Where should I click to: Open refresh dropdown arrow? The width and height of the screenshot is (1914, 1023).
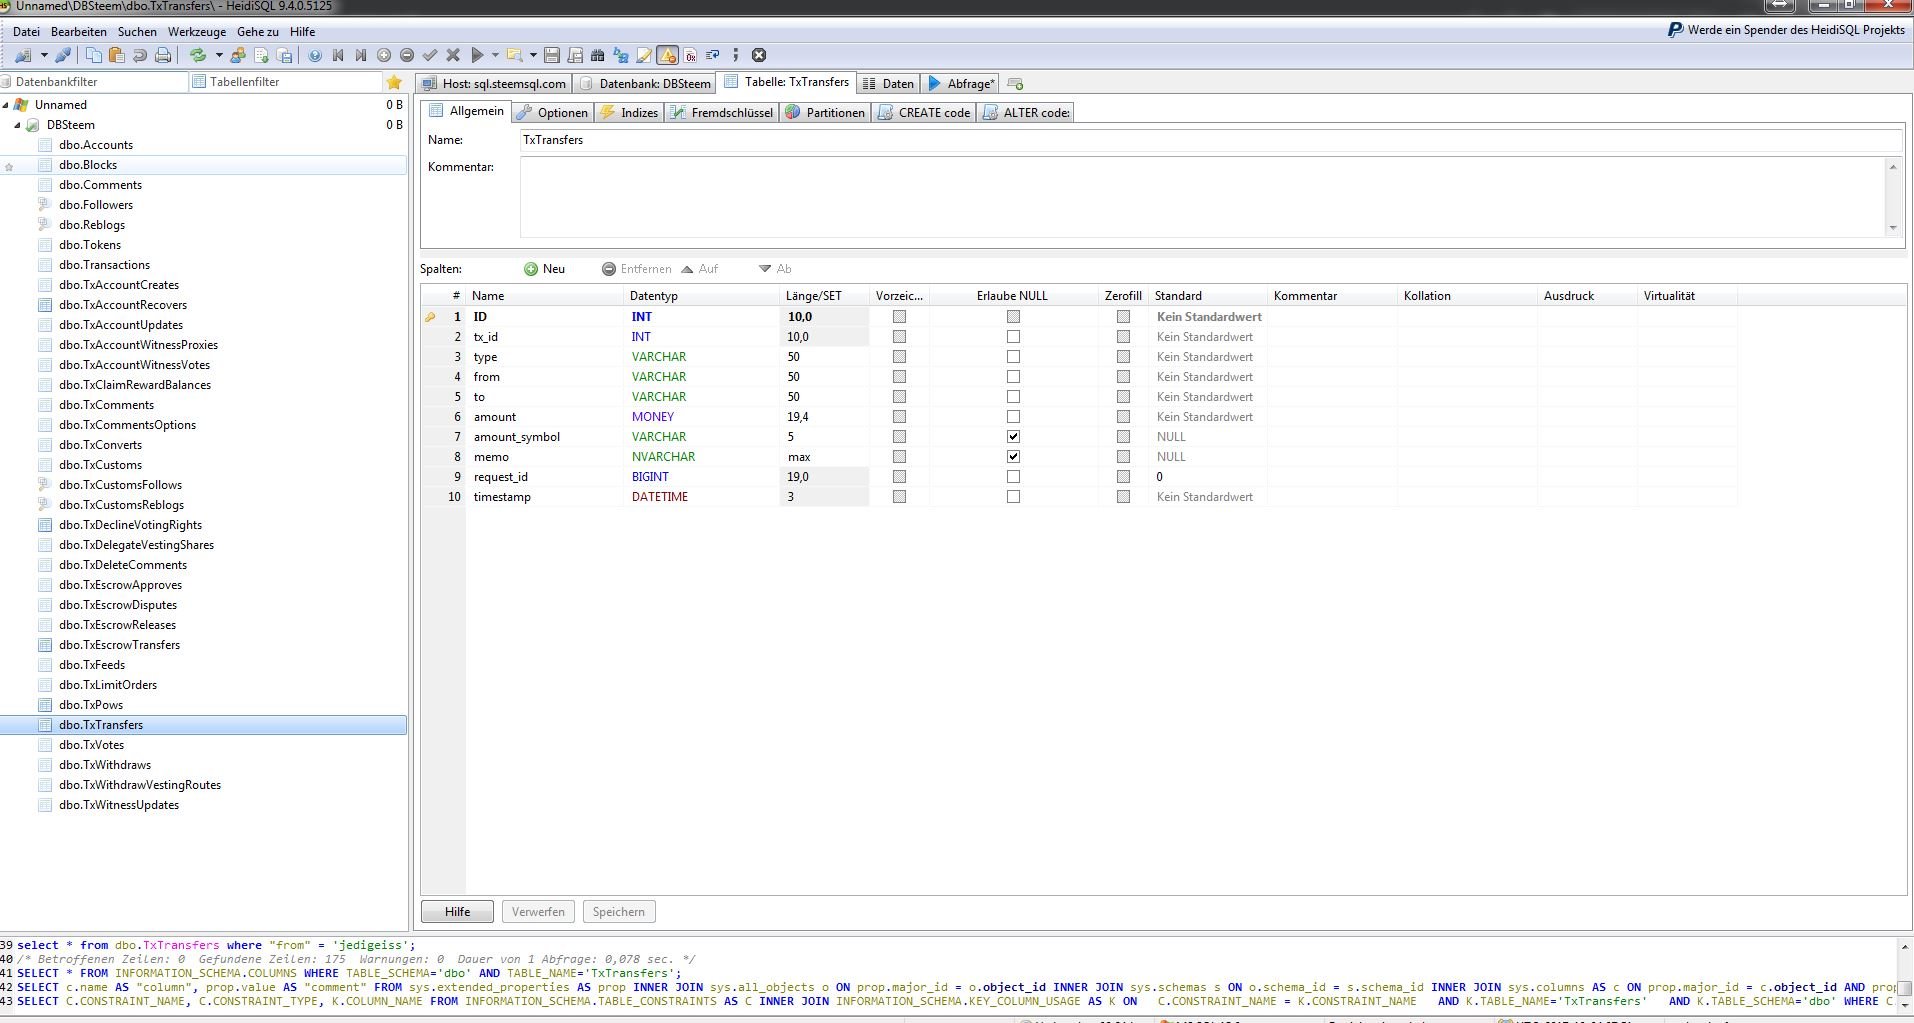(x=219, y=55)
